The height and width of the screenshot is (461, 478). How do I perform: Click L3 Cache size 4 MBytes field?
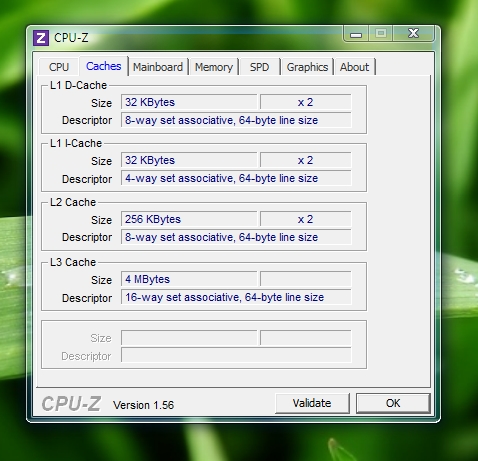[189, 279]
